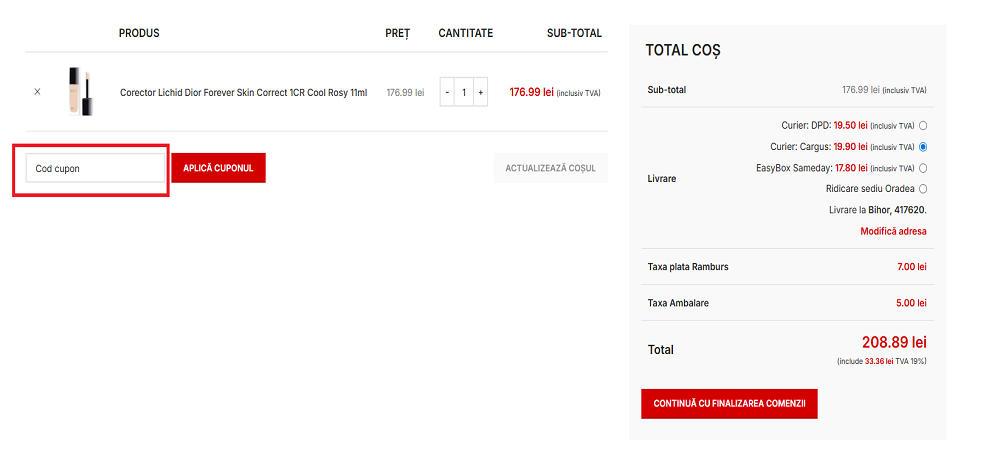Pick Ridicare sediu Oradea radio option
This screenshot has width=1000, height=450.
923,189
